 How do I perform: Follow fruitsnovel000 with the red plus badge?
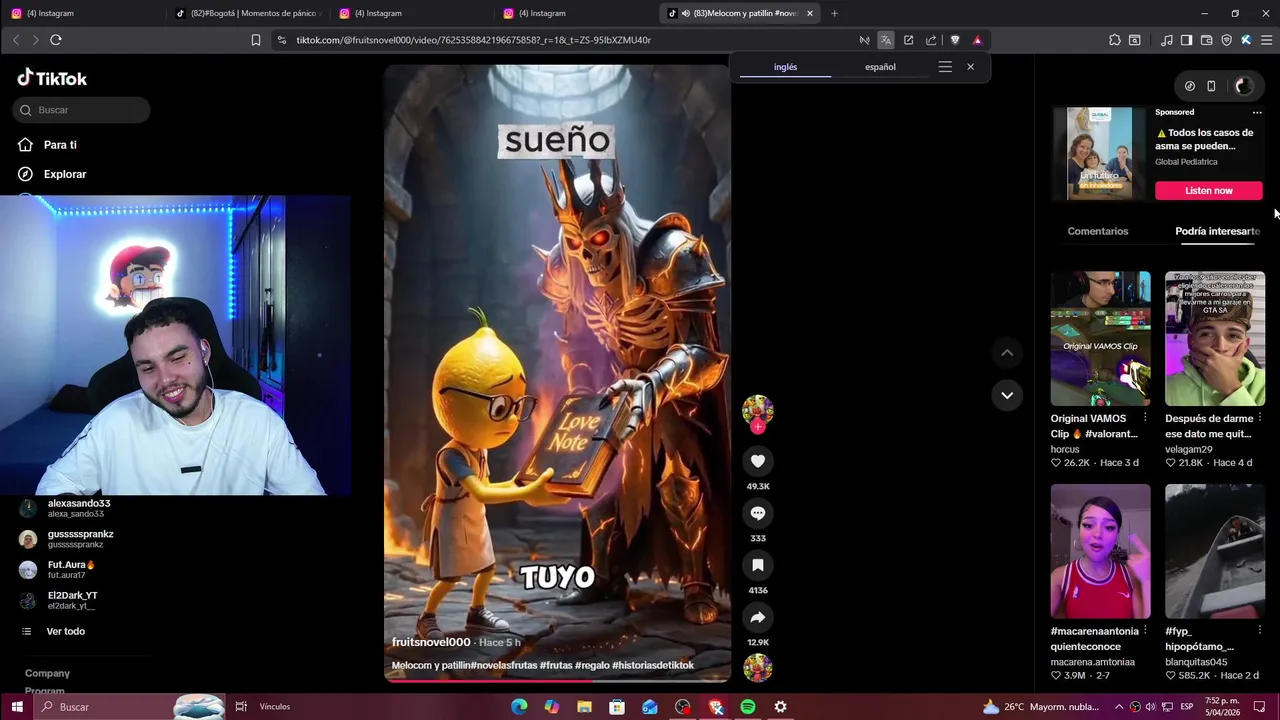coord(757,427)
